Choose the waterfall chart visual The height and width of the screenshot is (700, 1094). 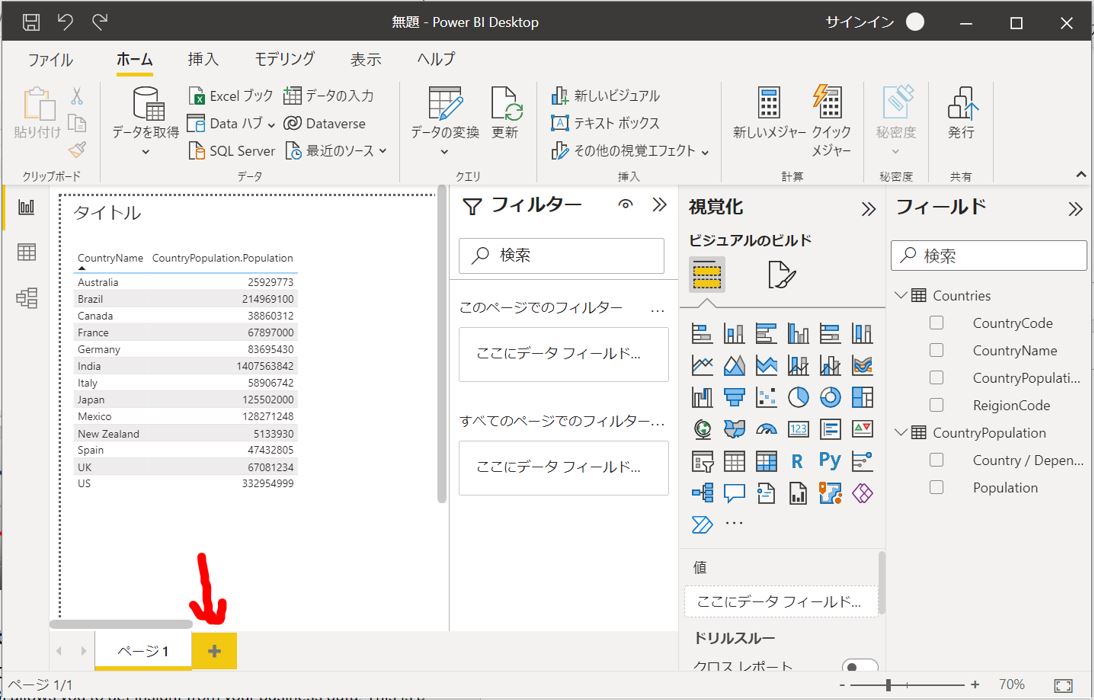(x=702, y=397)
